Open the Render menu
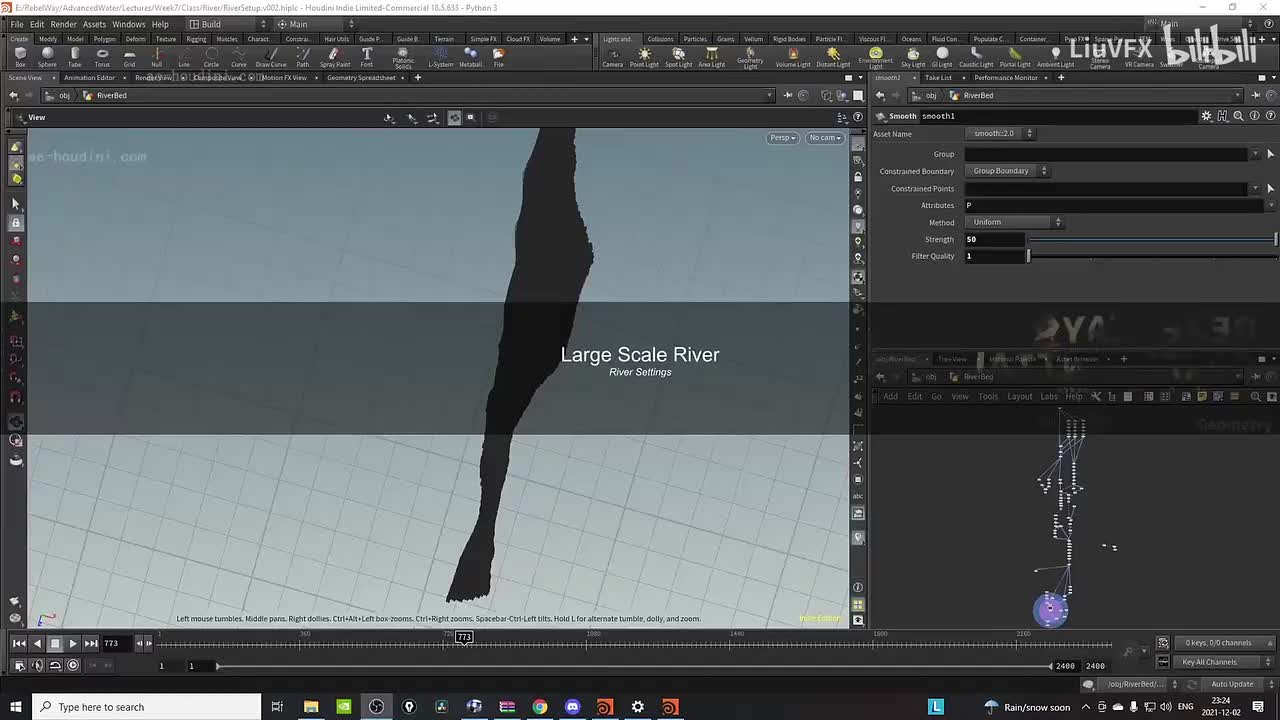The height and width of the screenshot is (720, 1280). click(x=63, y=24)
